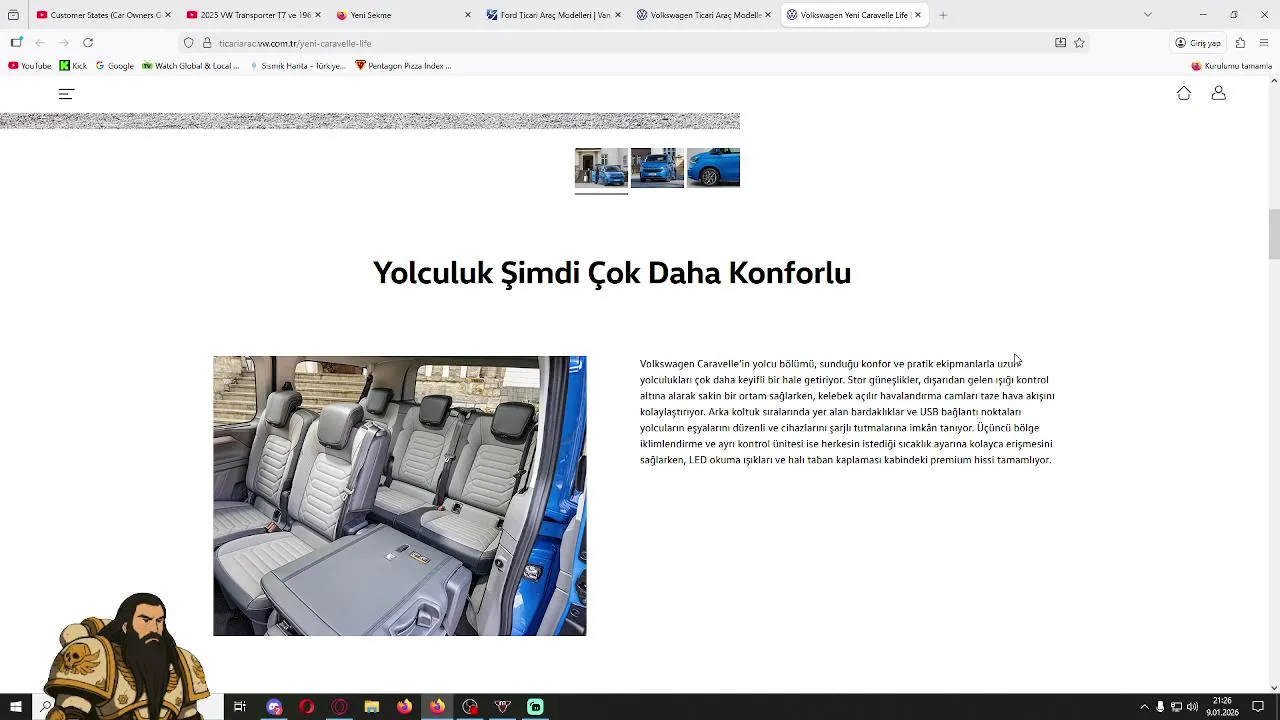Screen dimensions: 1280x720
Task: Open the red Opera icon on the taskbar
Action: (306, 707)
